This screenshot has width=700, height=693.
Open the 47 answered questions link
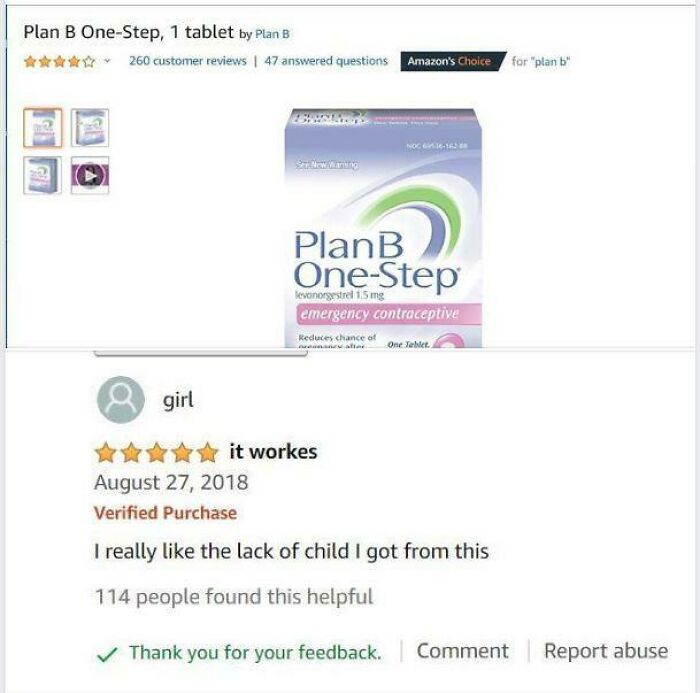pos(326,61)
